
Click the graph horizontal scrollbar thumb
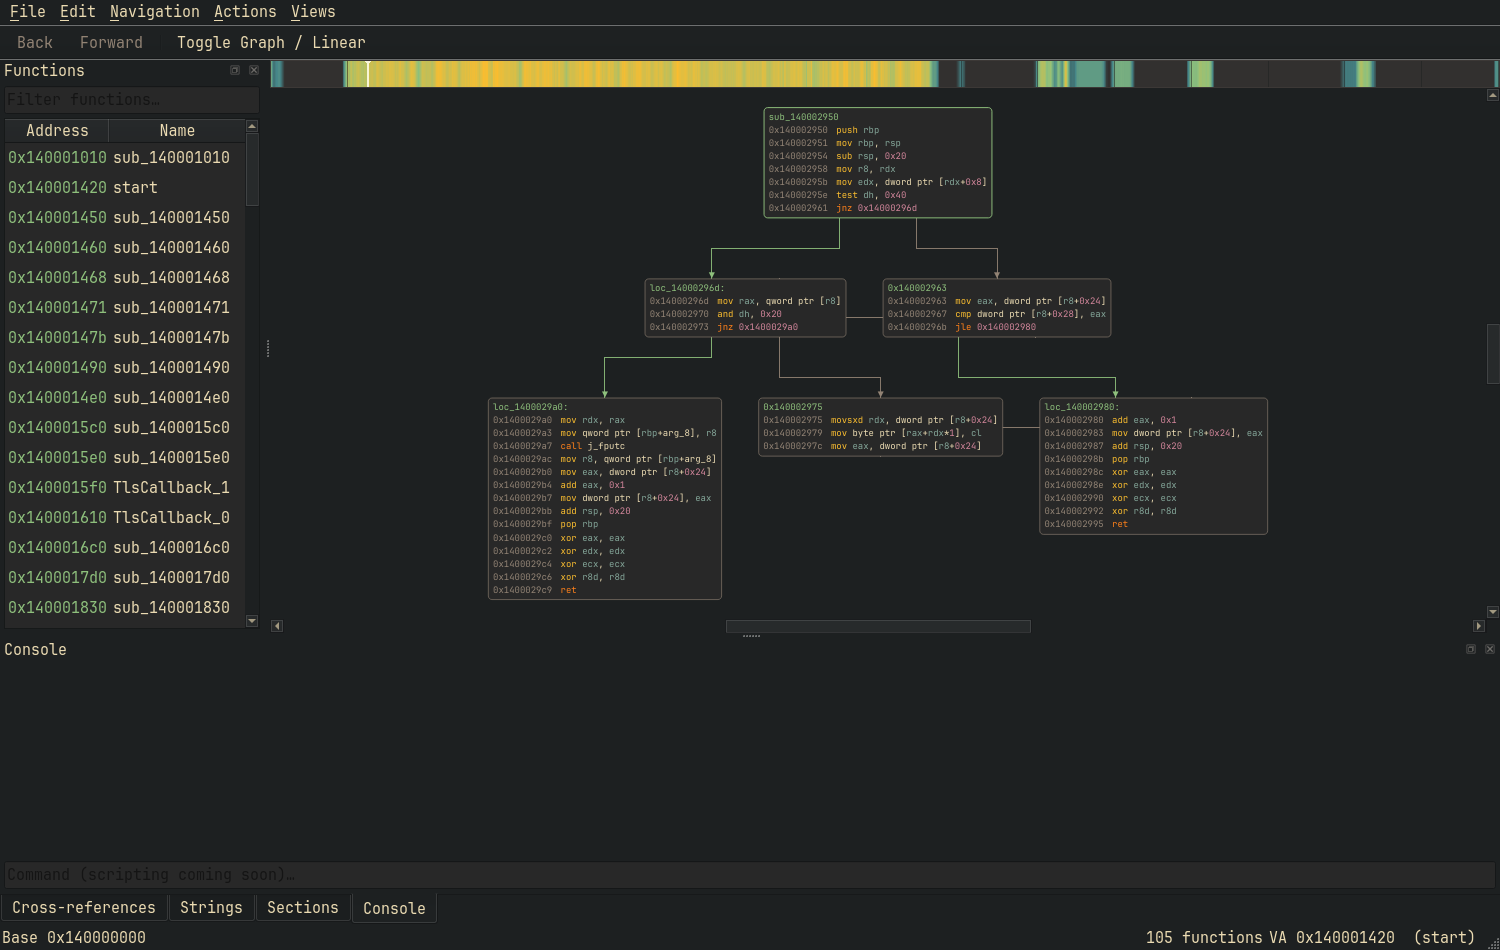pos(878,626)
